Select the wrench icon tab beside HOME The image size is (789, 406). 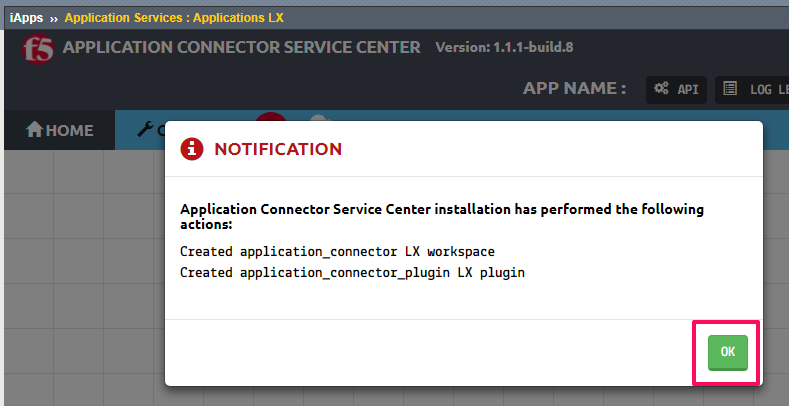click(x=144, y=130)
